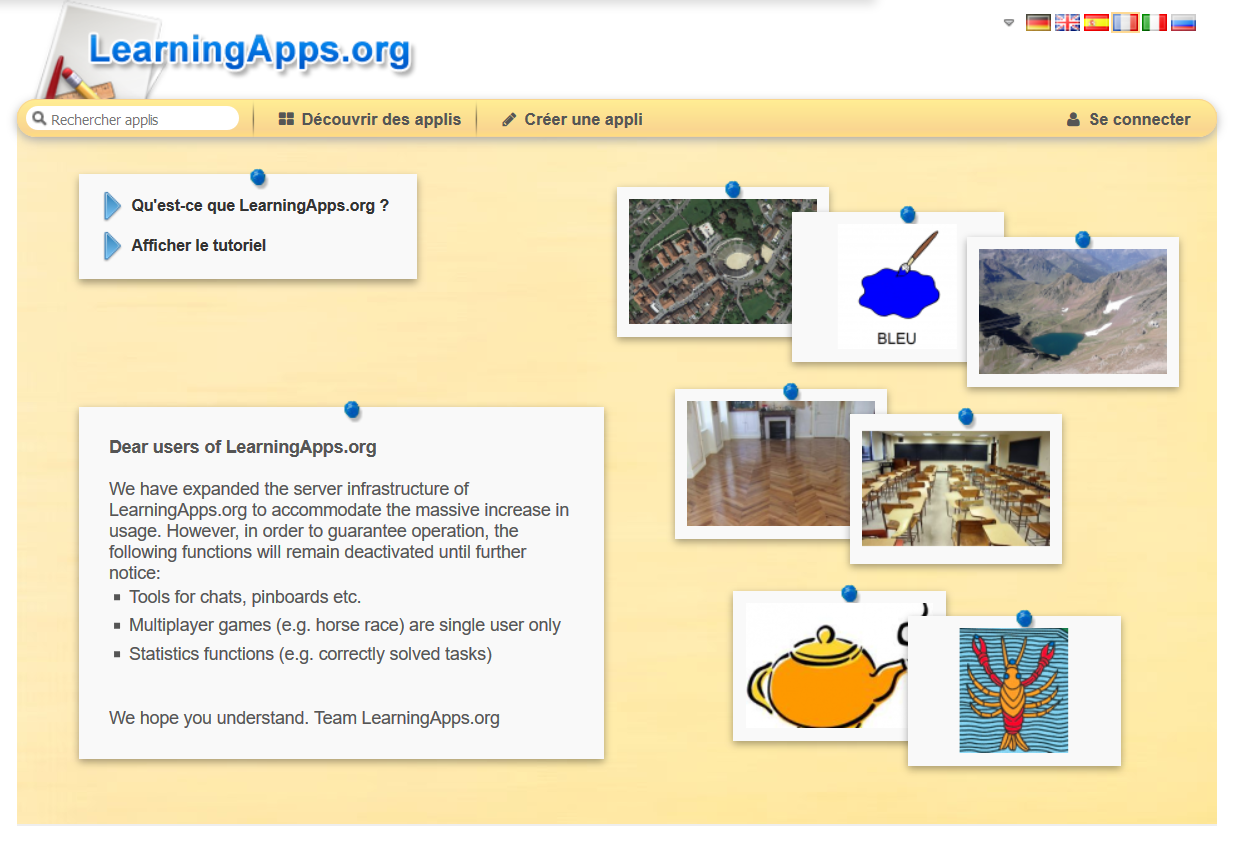Click the "Statistics functions" bullet line

coord(310,654)
